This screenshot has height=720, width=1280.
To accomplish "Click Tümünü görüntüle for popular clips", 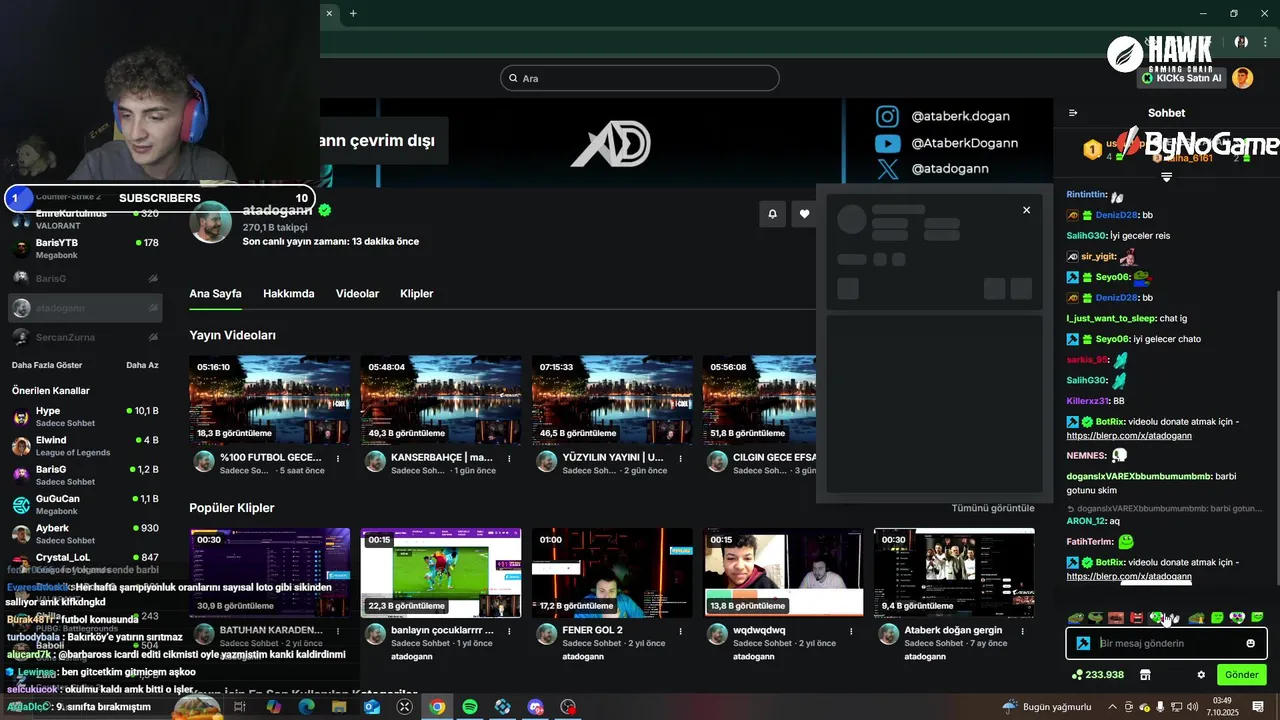I will [992, 508].
